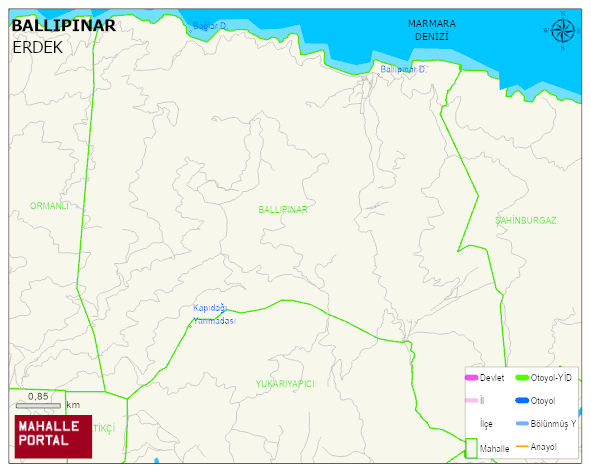Click the Kapıdağı Yarımadası place label
This screenshot has width=591, height=472.
click(214, 314)
